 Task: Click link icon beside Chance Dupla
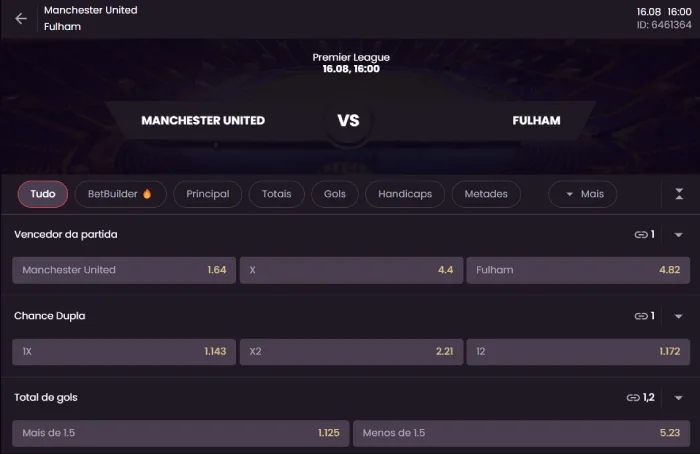[641, 316]
